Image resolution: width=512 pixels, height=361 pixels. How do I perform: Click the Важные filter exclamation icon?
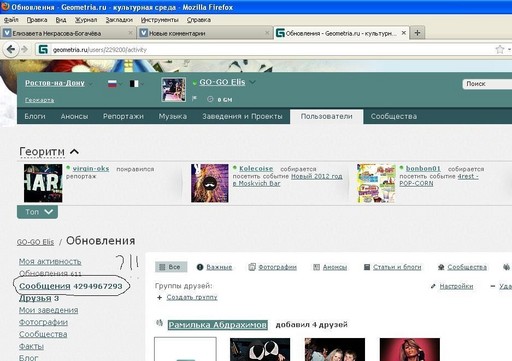pos(200,267)
